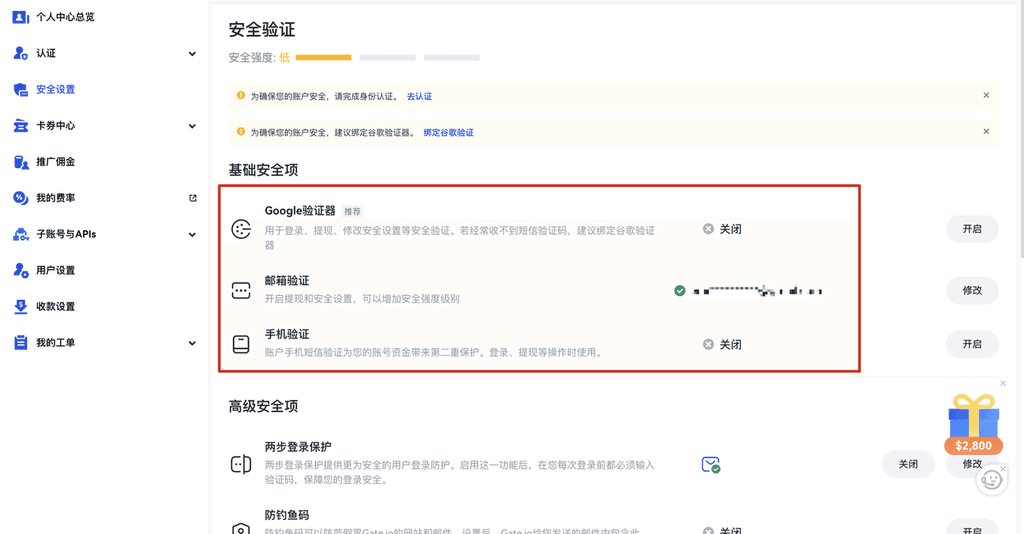The image size is (1024, 534).
Task: Click the 推广佣金 sidebar icon
Action: (x=20, y=162)
